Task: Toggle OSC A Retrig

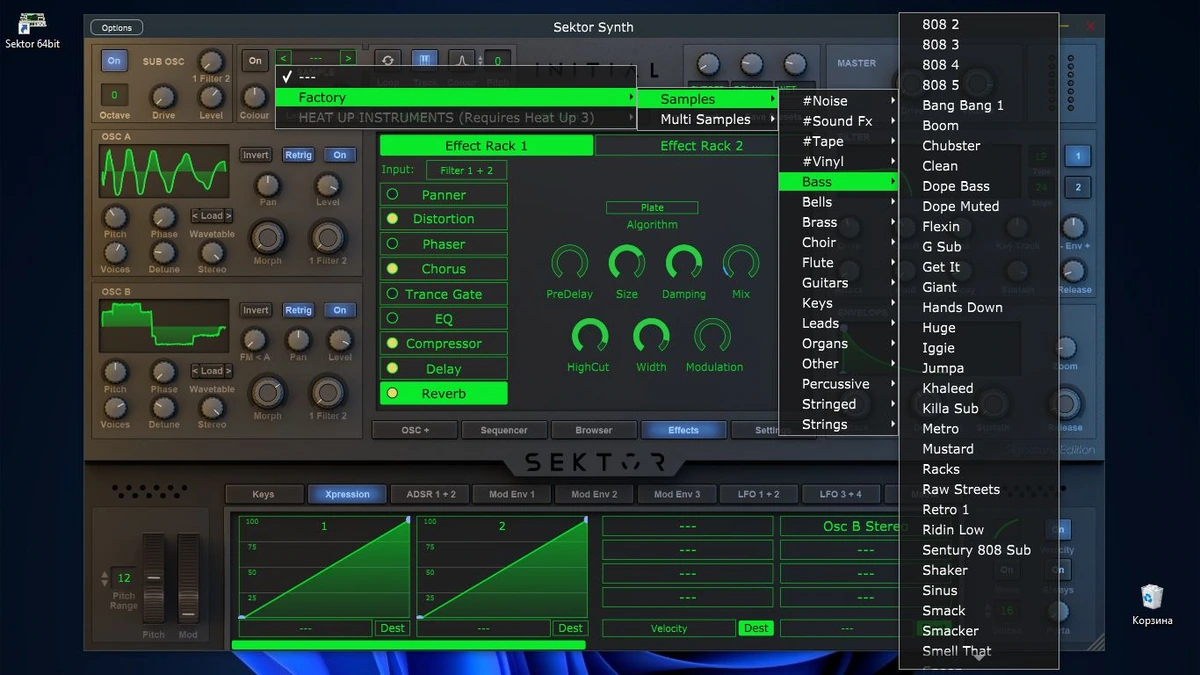Action: [x=298, y=155]
